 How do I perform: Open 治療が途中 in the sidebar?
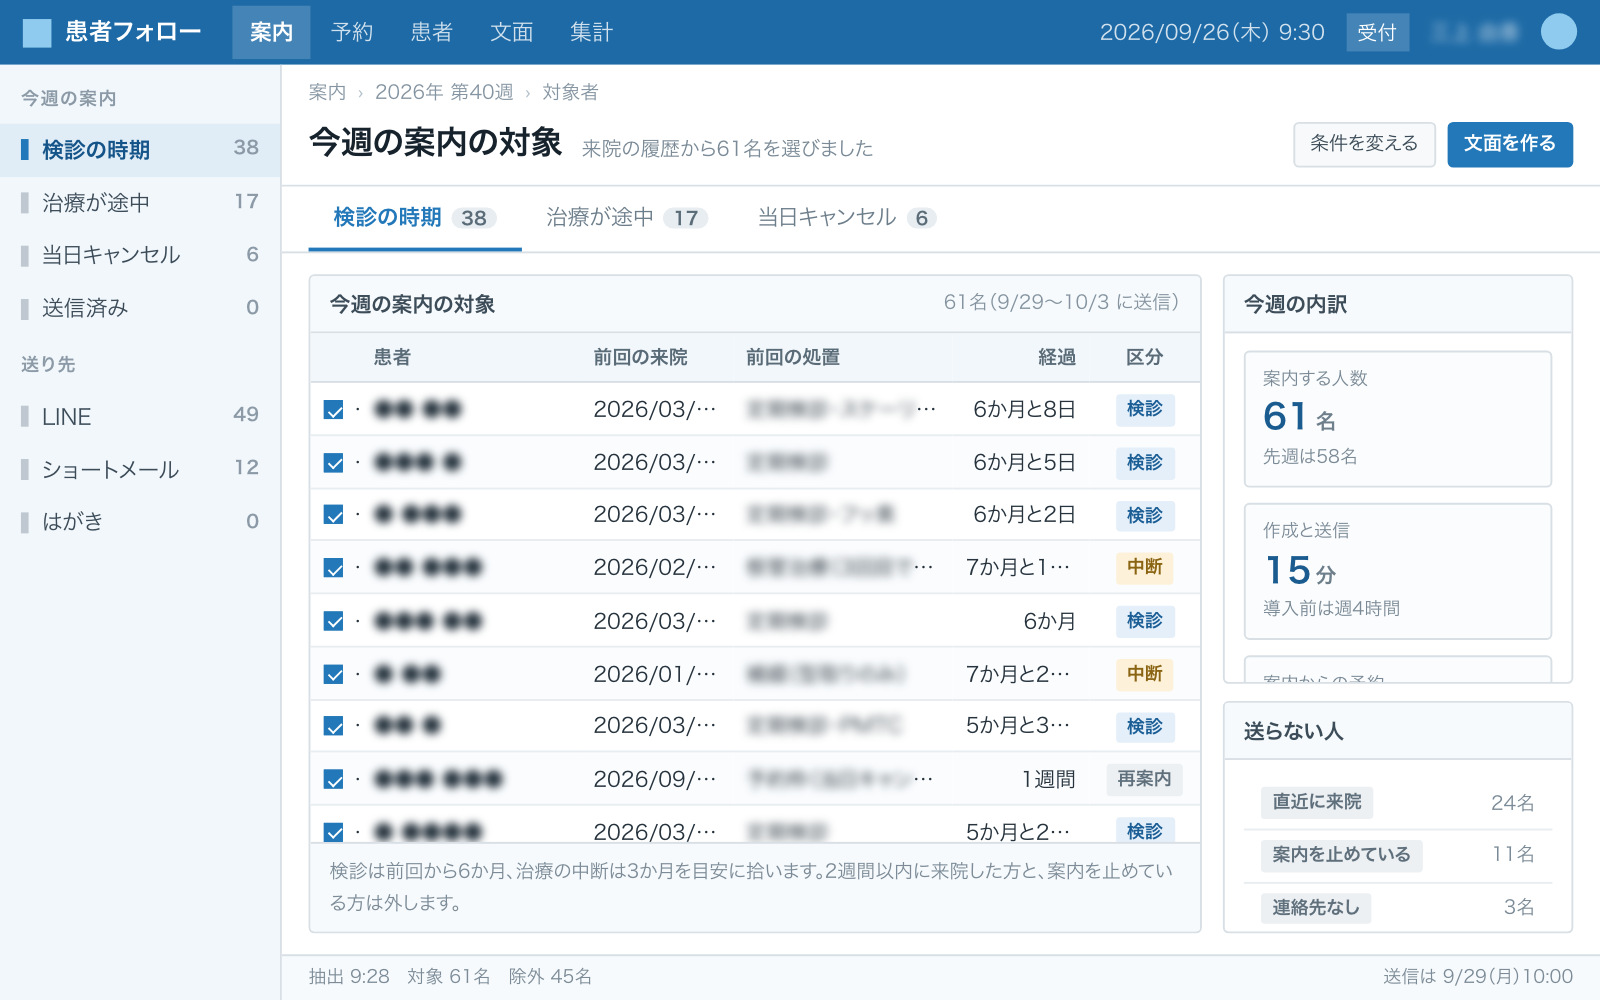click(140, 203)
